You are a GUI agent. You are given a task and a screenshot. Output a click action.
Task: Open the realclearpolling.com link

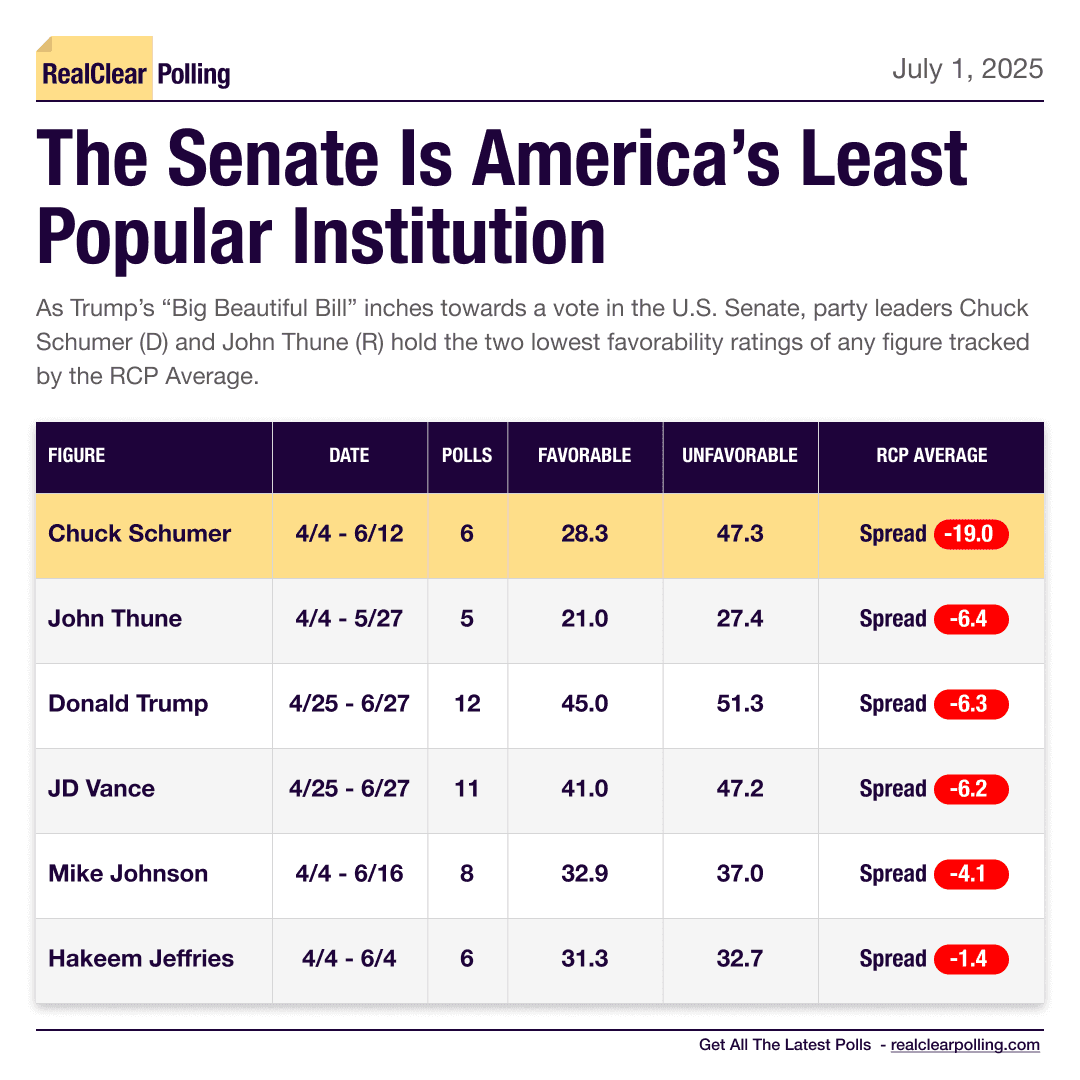(x=964, y=1045)
